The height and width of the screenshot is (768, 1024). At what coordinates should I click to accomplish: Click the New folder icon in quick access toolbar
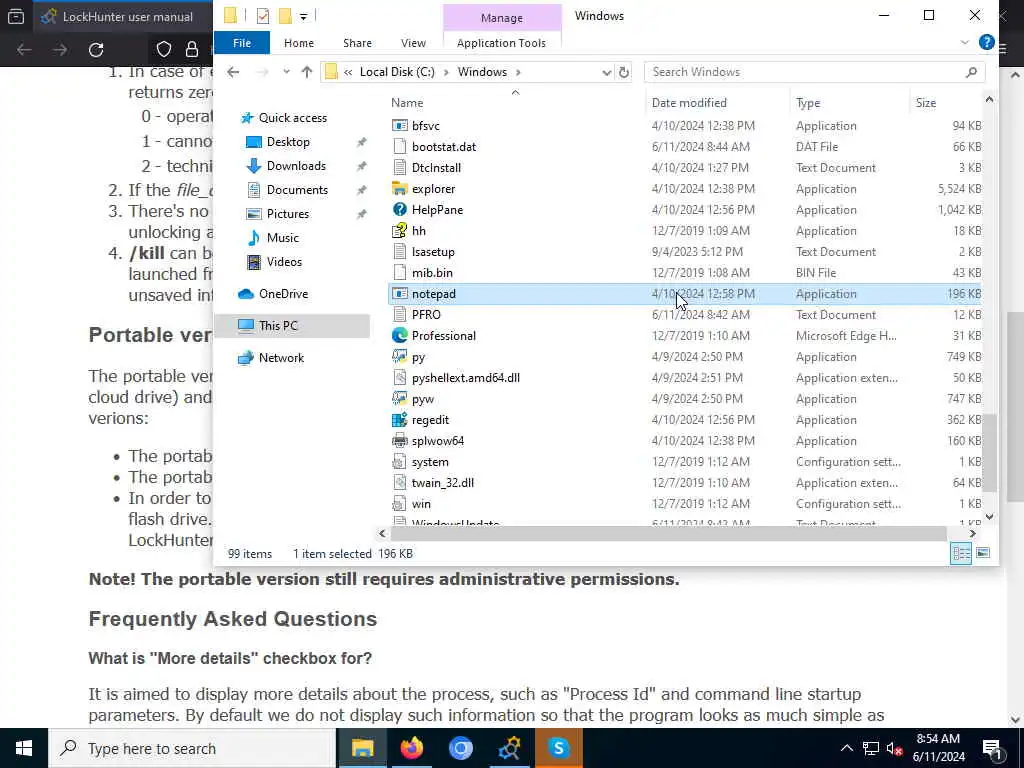tap(285, 16)
